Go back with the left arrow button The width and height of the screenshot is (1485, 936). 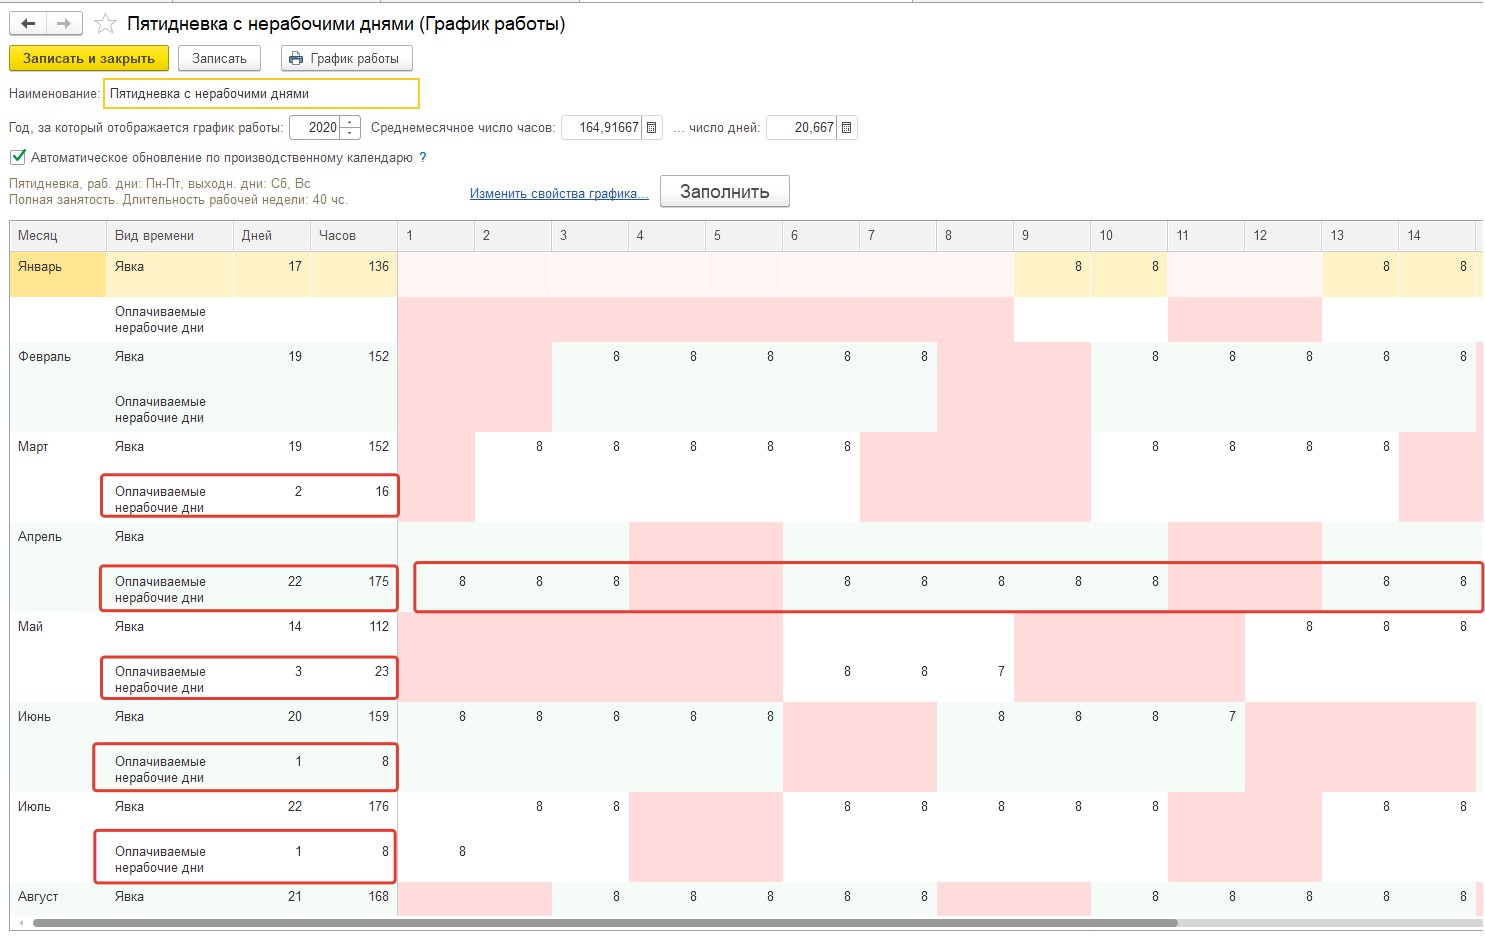point(28,23)
